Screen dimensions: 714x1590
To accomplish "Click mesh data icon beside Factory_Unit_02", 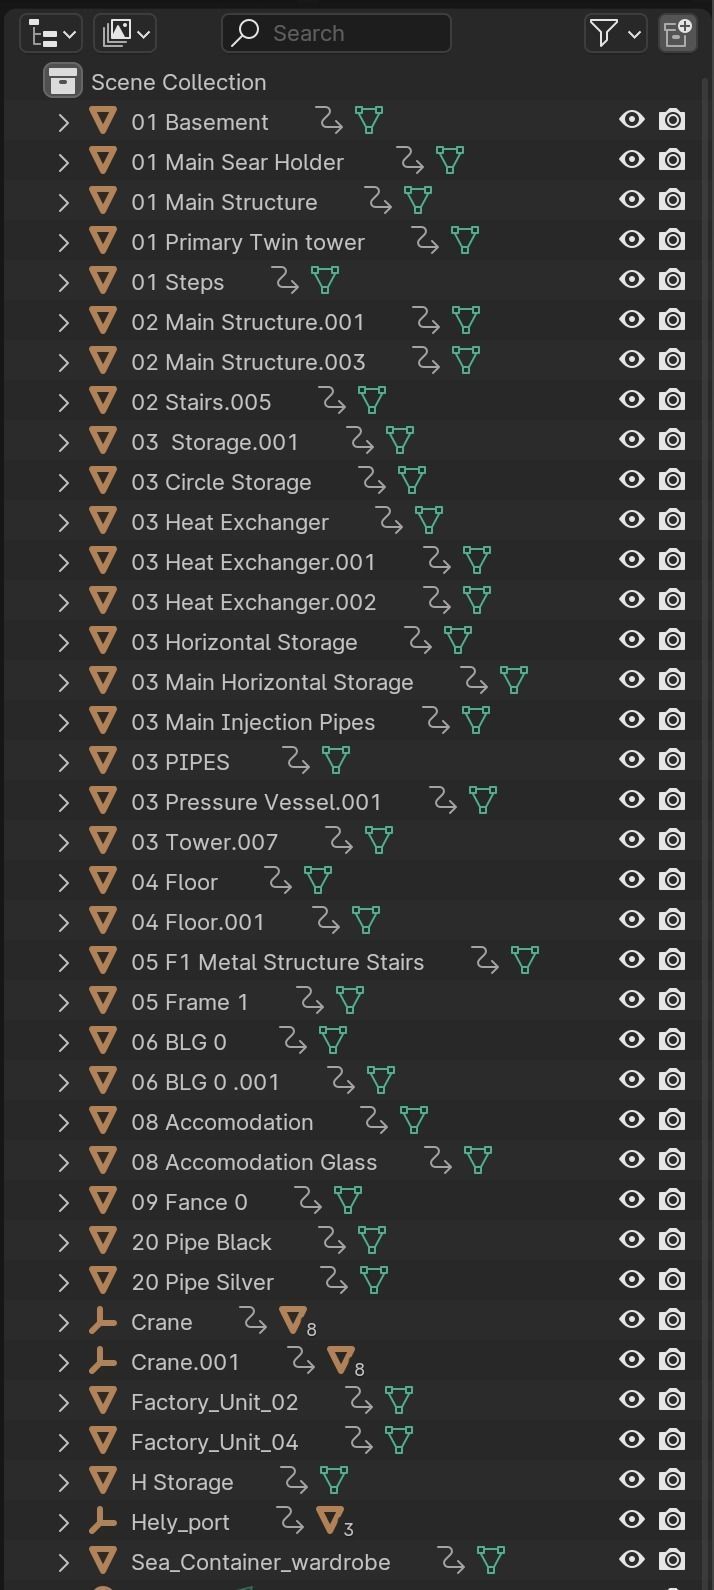I will pos(399,1401).
